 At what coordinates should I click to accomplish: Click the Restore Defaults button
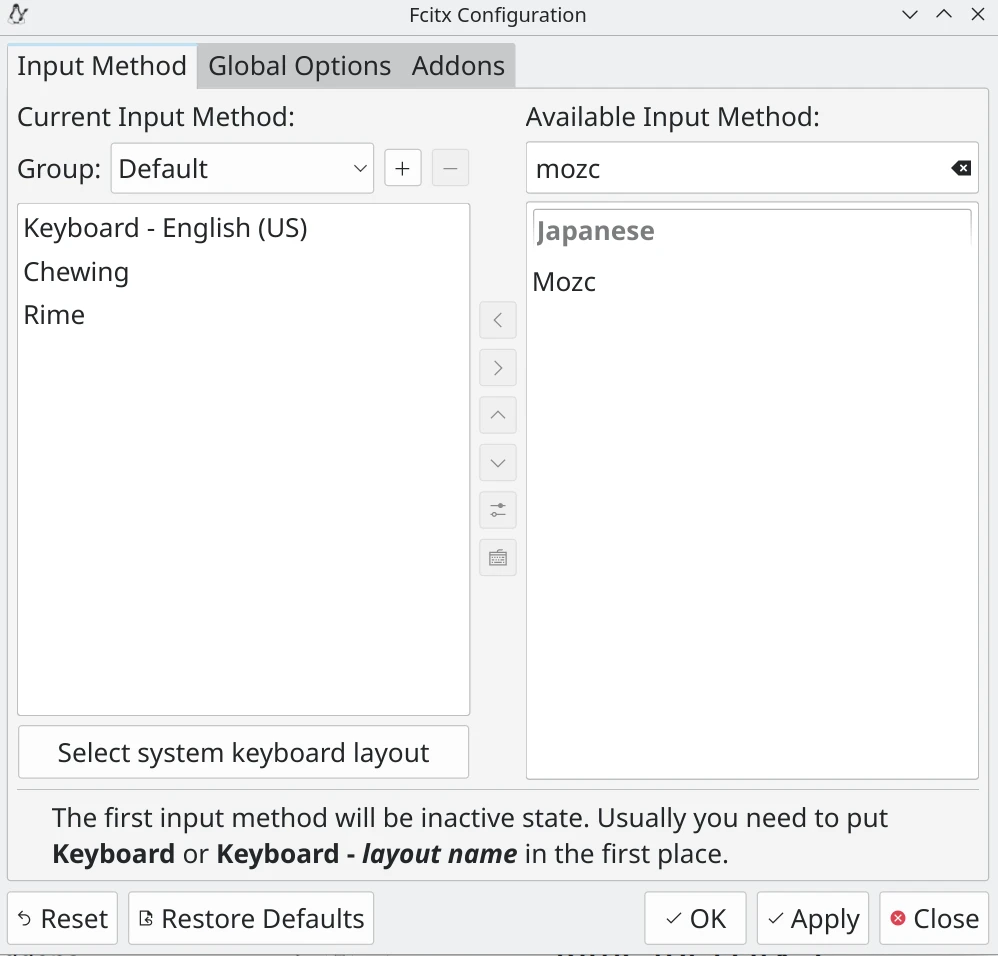pos(251,918)
